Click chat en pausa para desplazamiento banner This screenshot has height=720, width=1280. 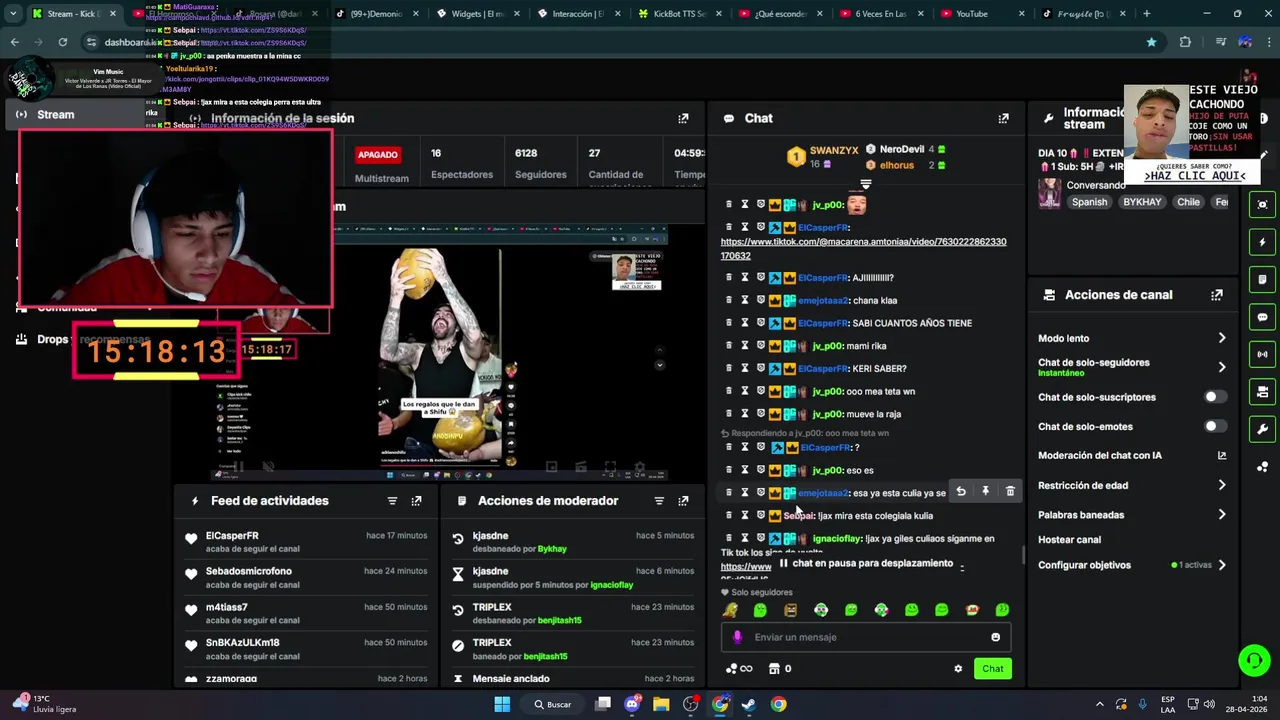[x=866, y=564]
